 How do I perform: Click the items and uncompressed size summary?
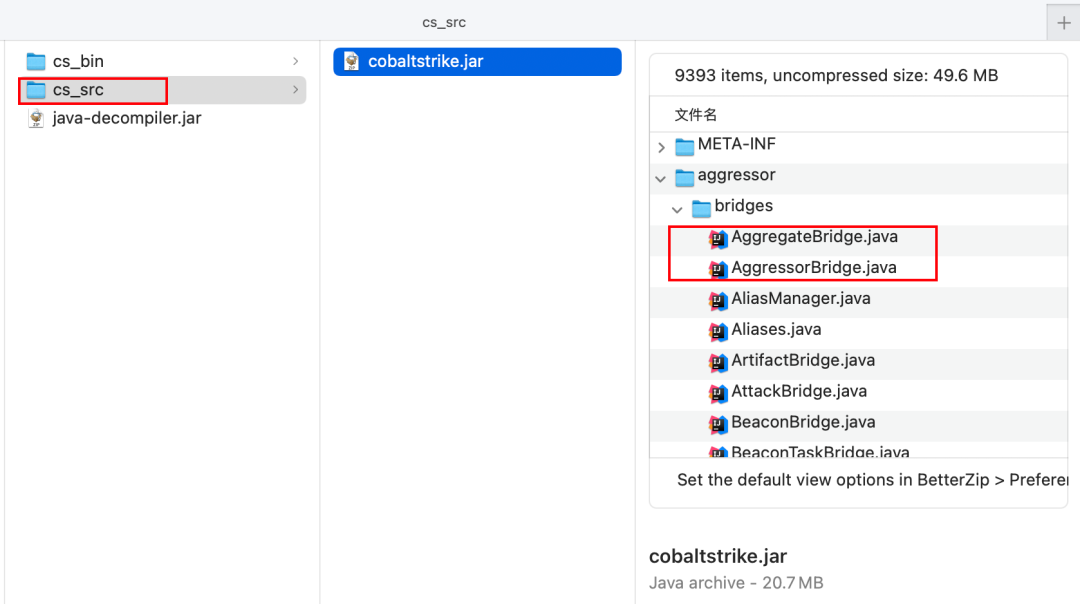[836, 75]
